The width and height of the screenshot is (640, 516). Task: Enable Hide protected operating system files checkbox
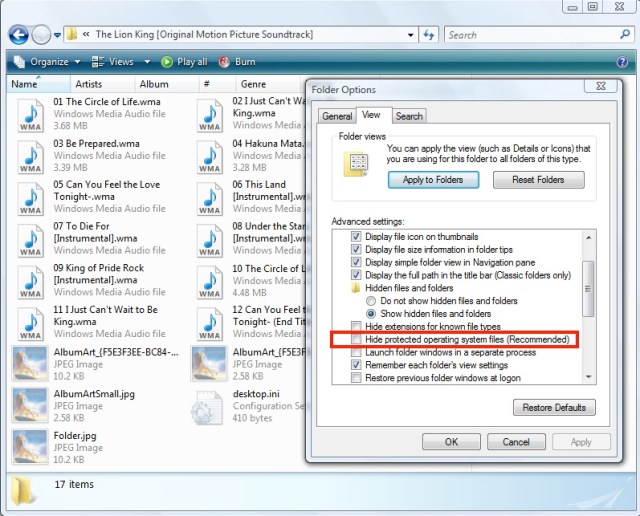point(355,341)
